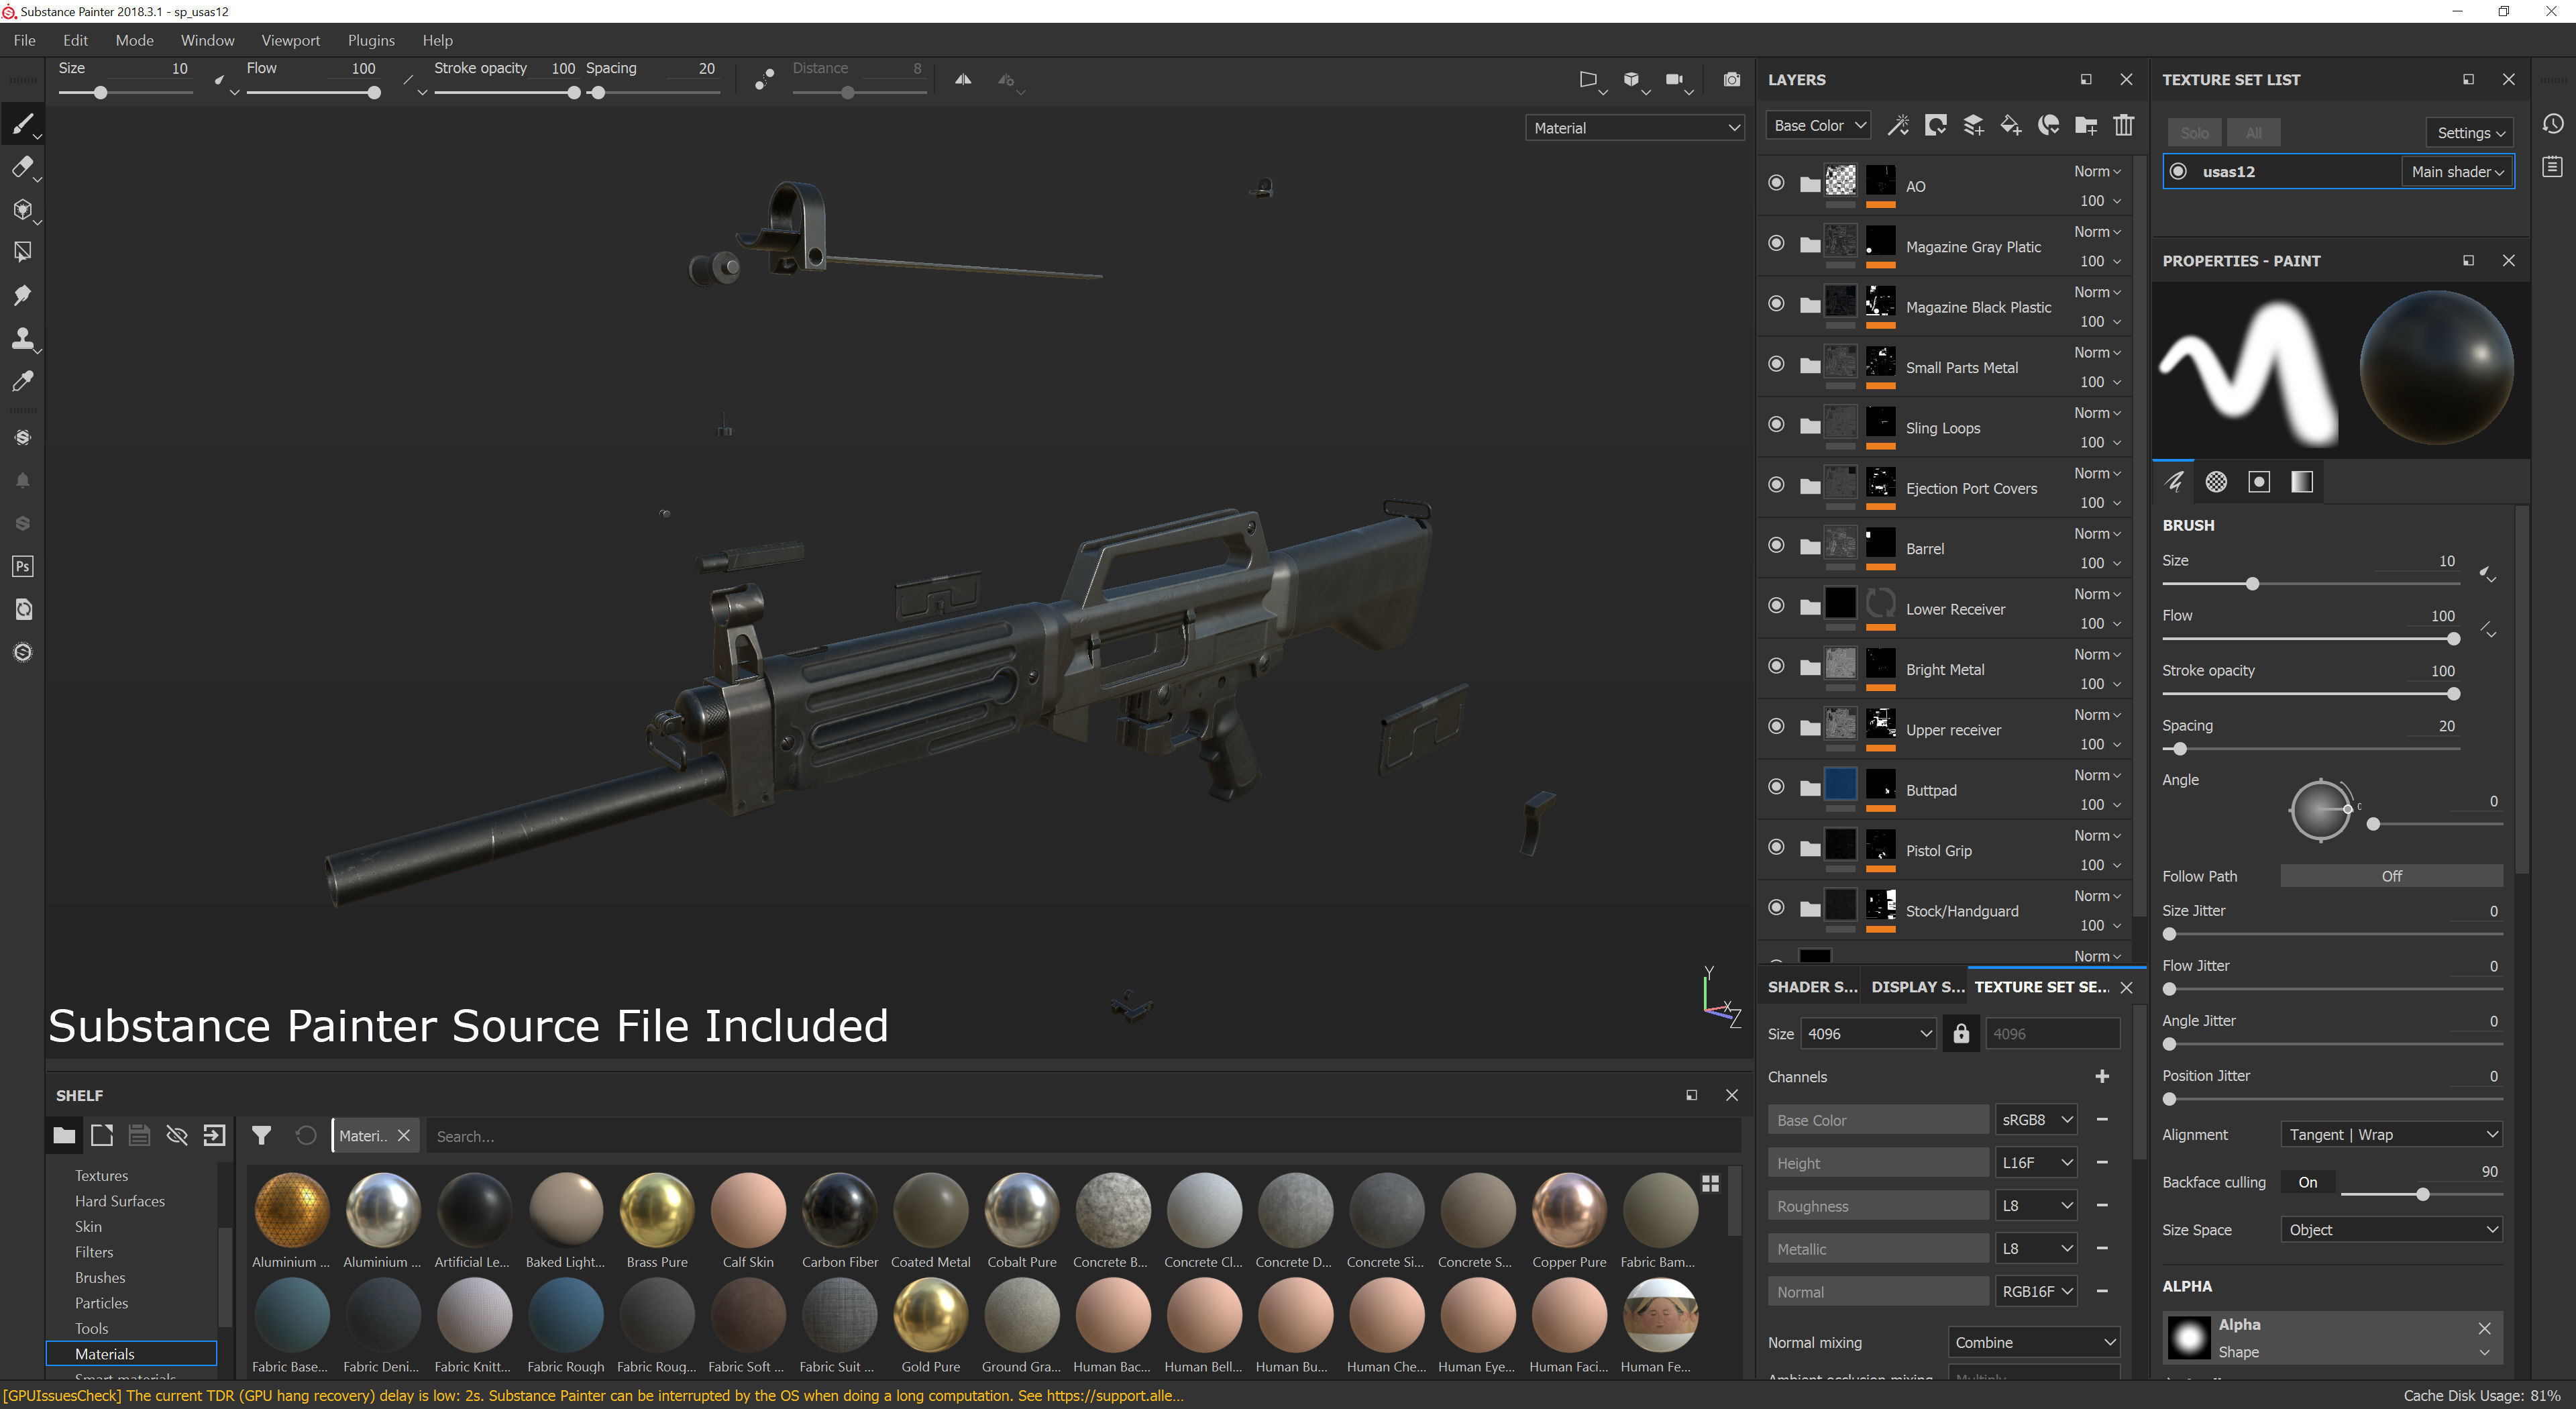Viewport: 2576px width, 1409px height.
Task: Hide the Magazine Gray Platic layer
Action: pos(1776,243)
